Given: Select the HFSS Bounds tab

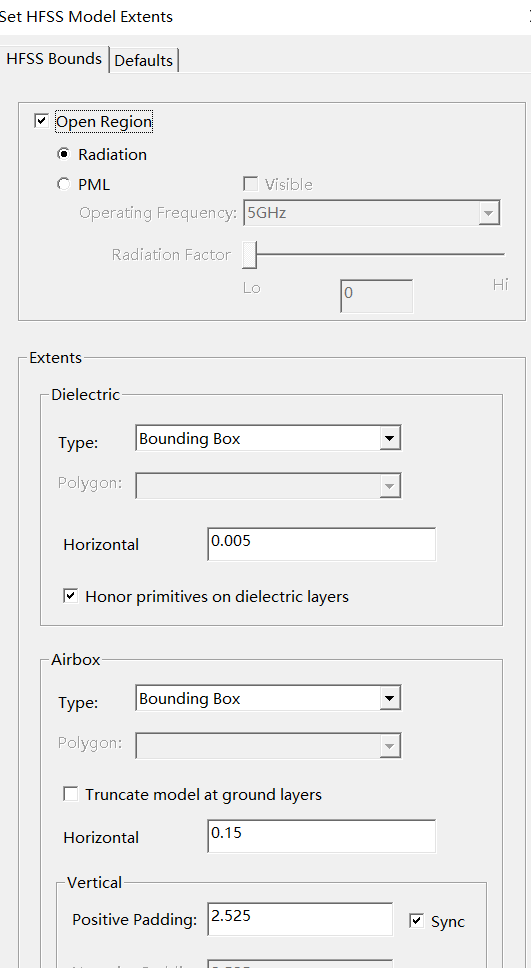Looking at the screenshot, I should click(54, 59).
